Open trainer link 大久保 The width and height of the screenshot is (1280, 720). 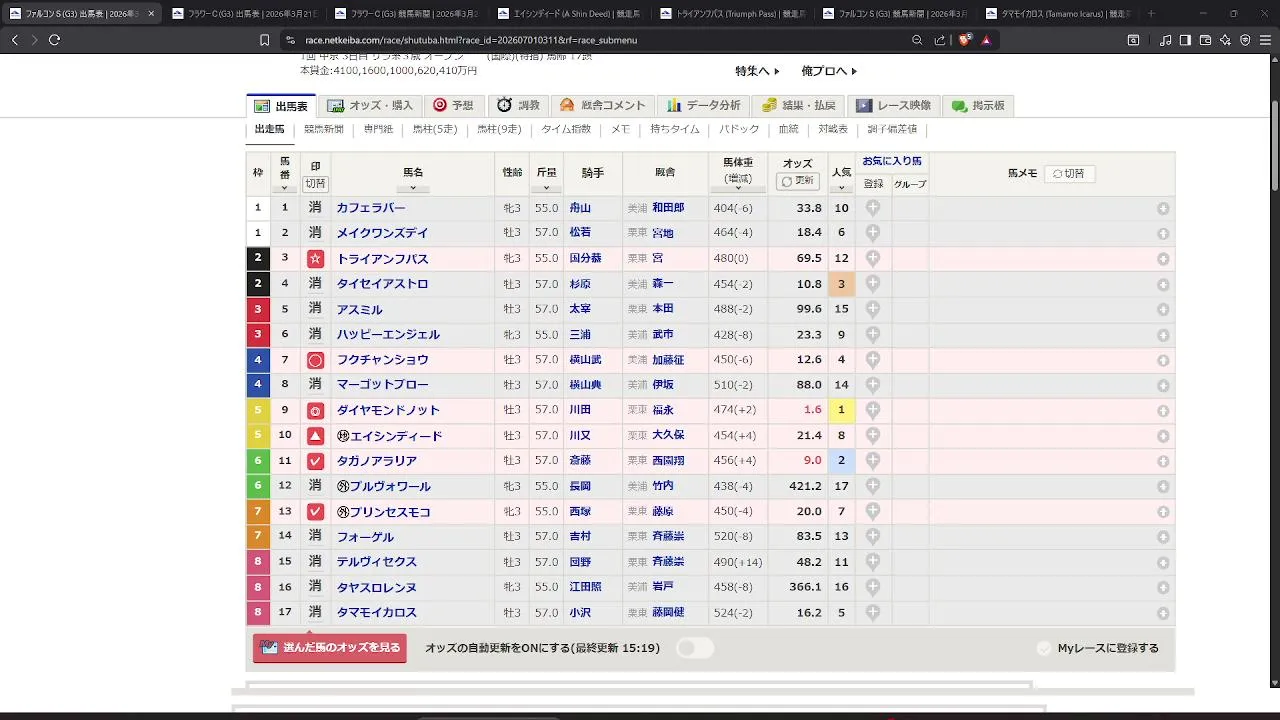point(668,436)
